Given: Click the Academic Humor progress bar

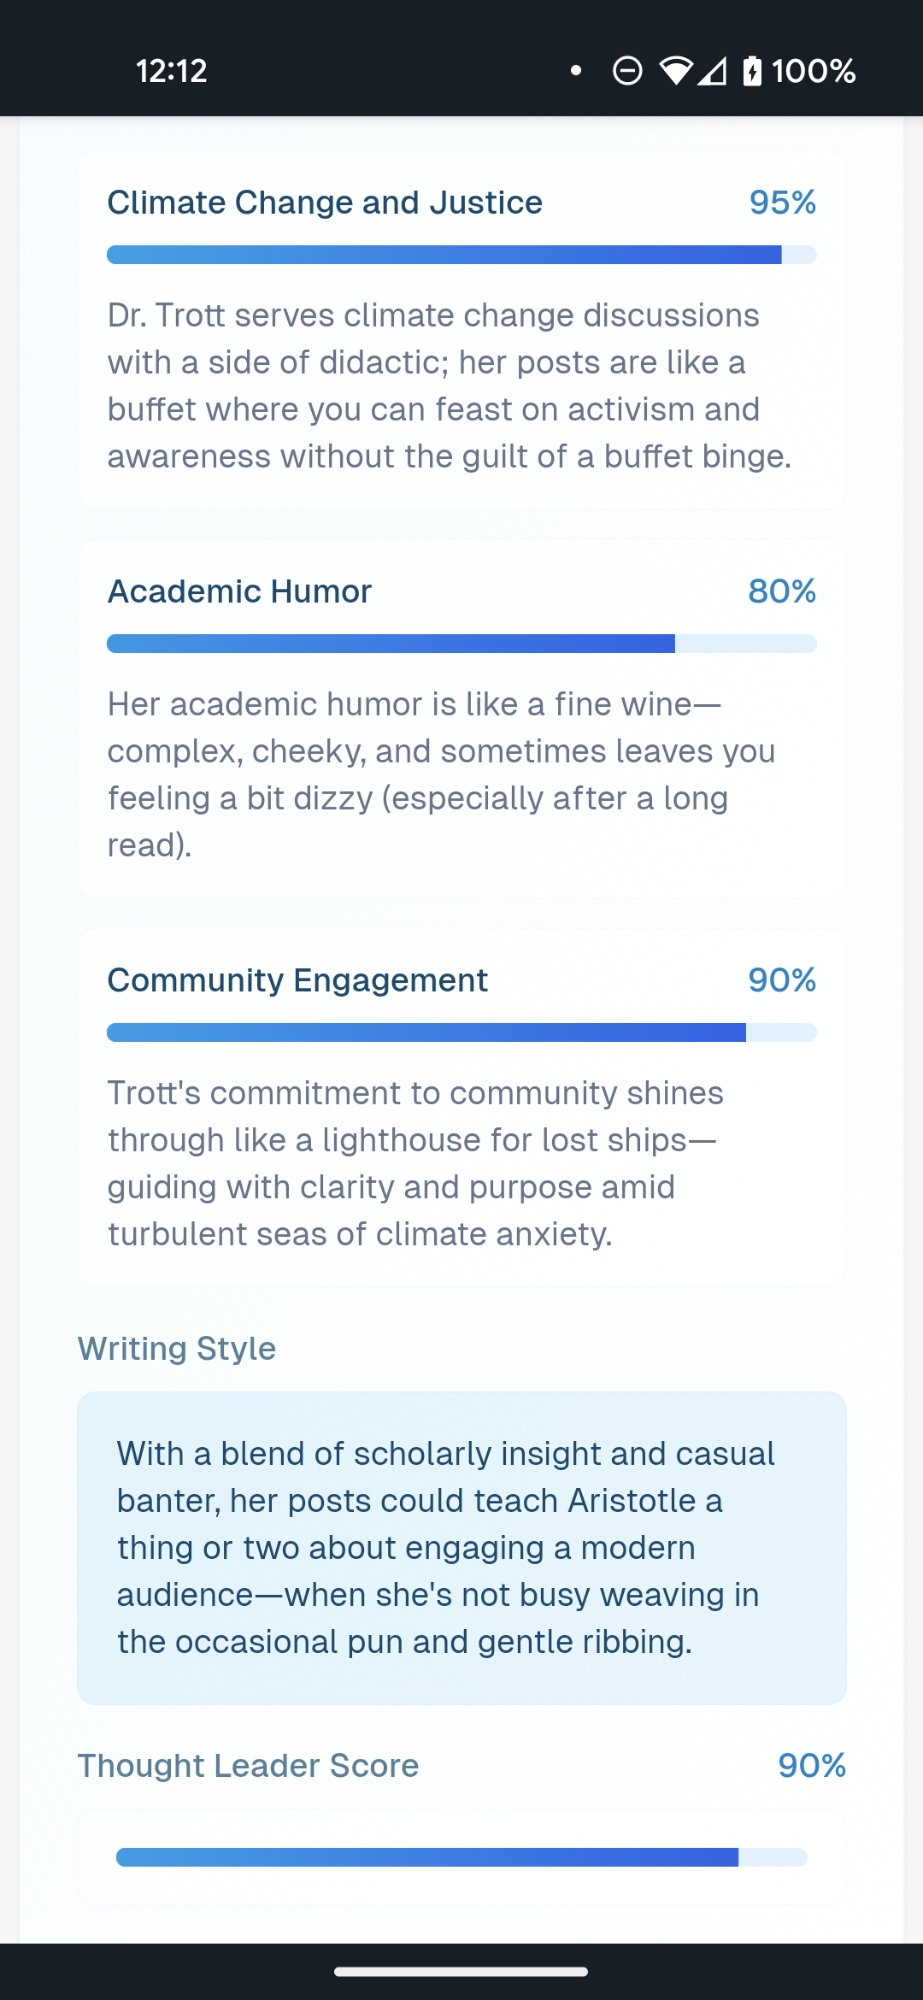Looking at the screenshot, I should pyautogui.click(x=461, y=644).
